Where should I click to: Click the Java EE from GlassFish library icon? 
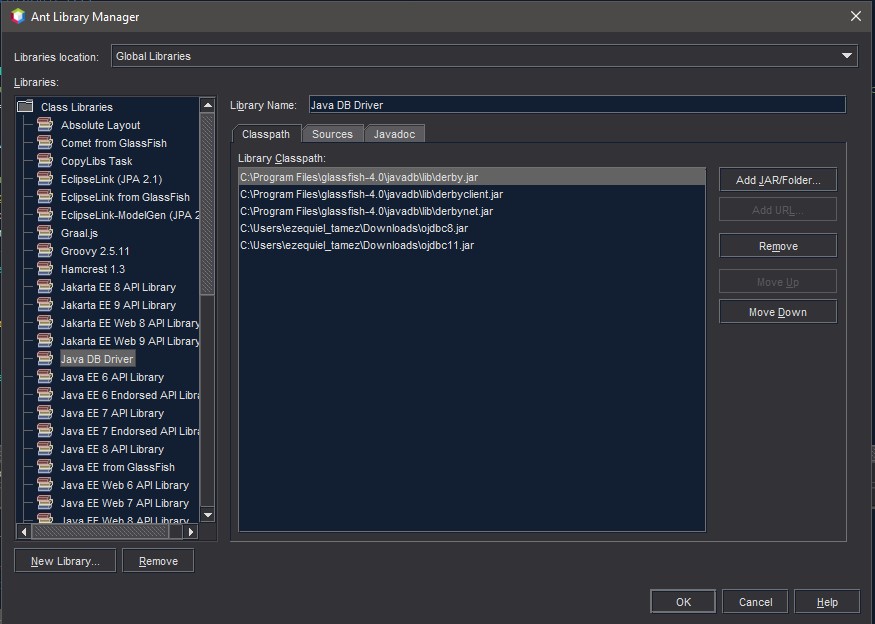pos(45,467)
